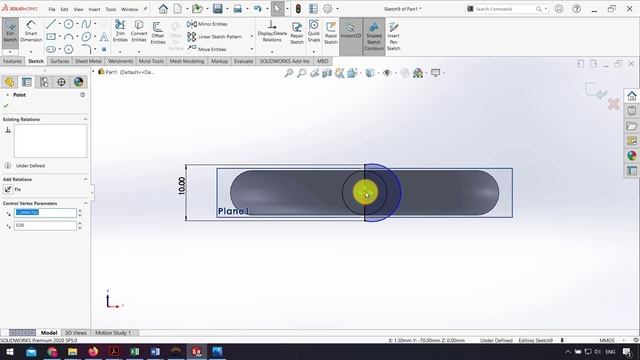Select the sketch Text tool
This screenshot has width=640, height=360.
(104, 37)
